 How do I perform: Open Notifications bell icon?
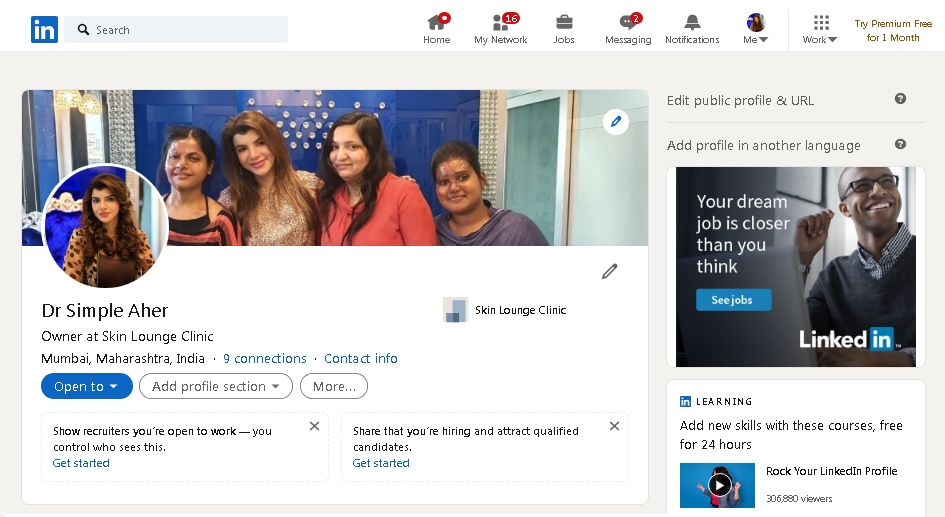pyautogui.click(x=692, y=22)
